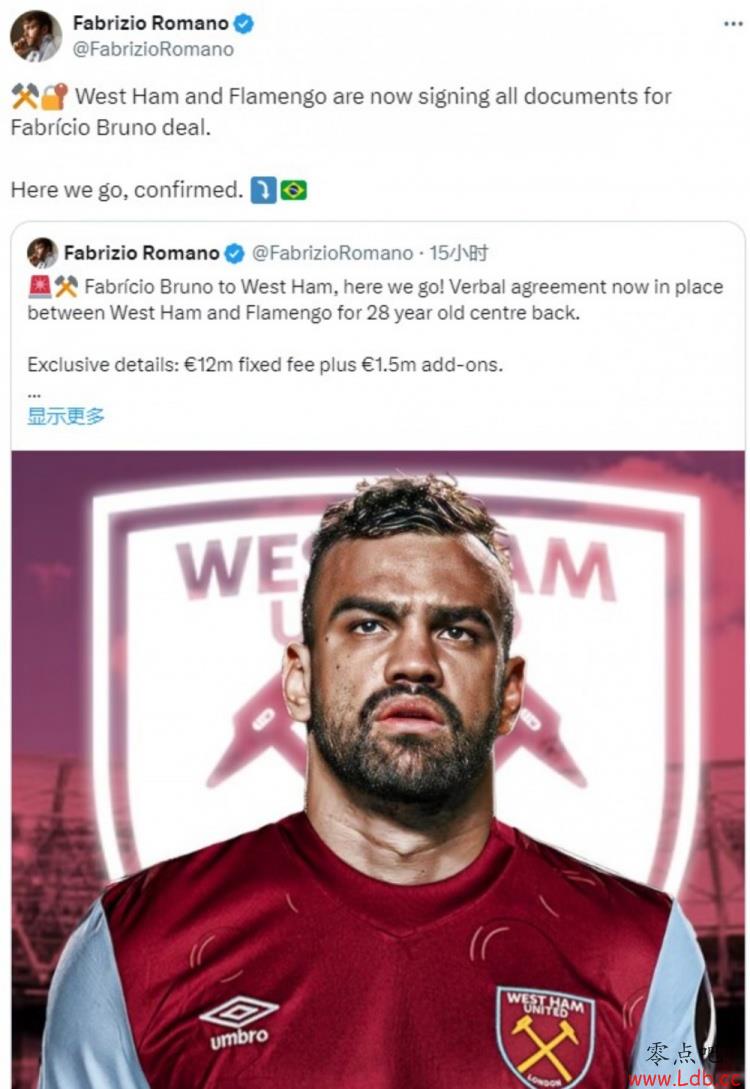
Task: Click the locked key emoji in main tweet
Action: coord(53,97)
